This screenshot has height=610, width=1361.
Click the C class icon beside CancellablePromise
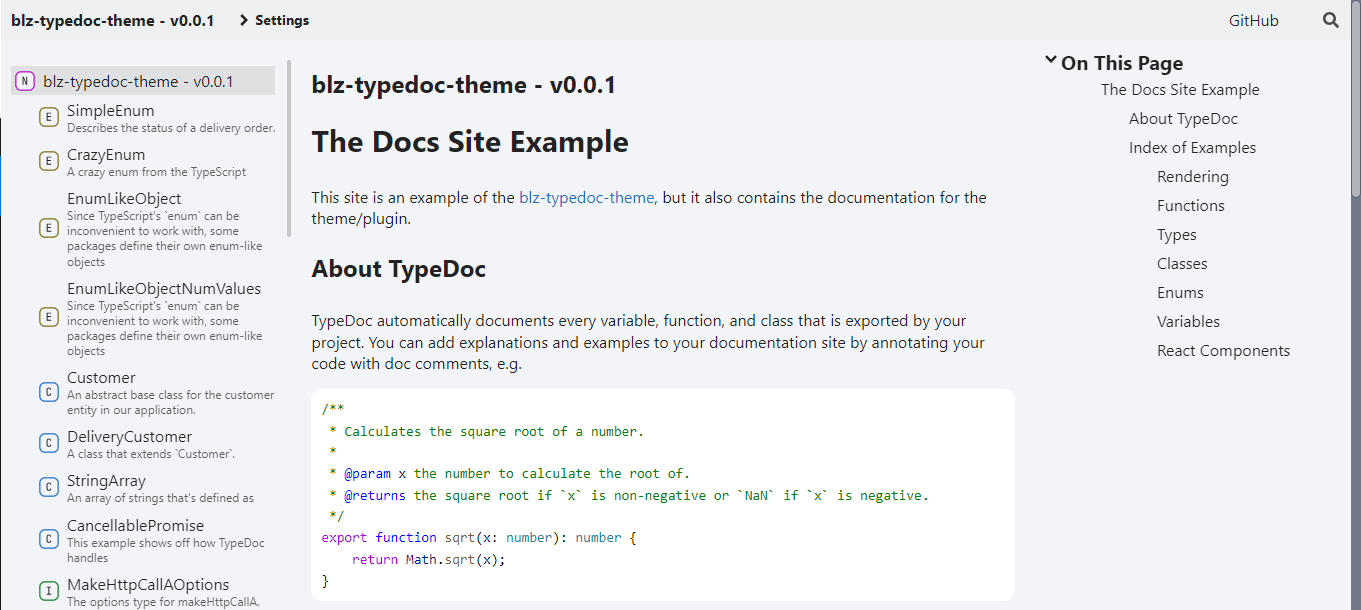coord(48,539)
